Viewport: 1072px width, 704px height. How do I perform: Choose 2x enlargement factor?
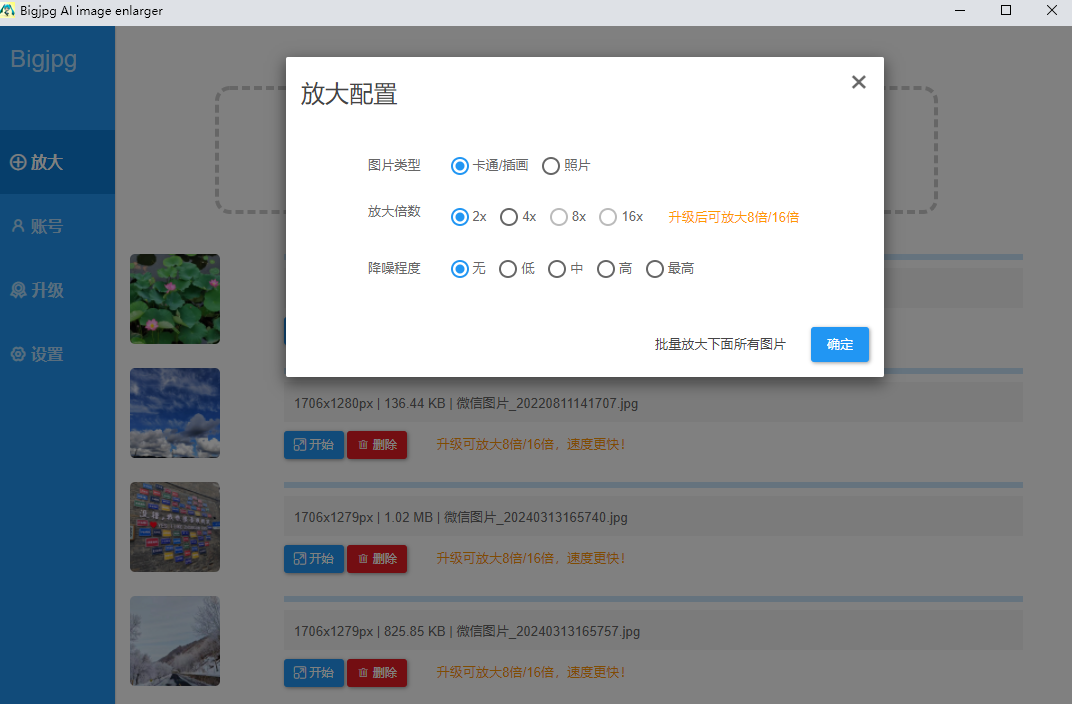pos(460,217)
